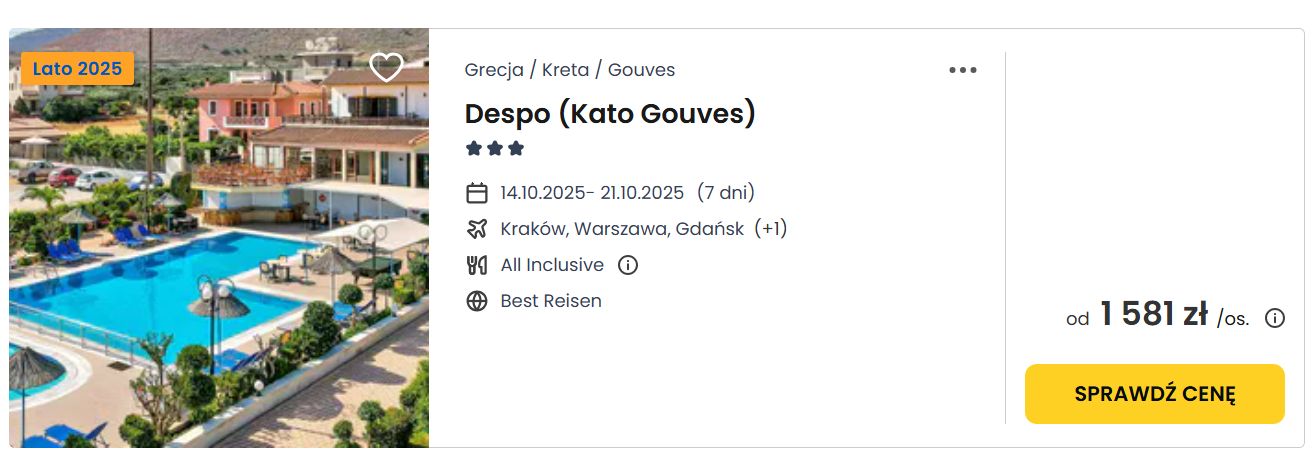Open the hotel pool photo thumbnail
The width and height of the screenshot is (1313, 465).
pyautogui.click(x=219, y=238)
